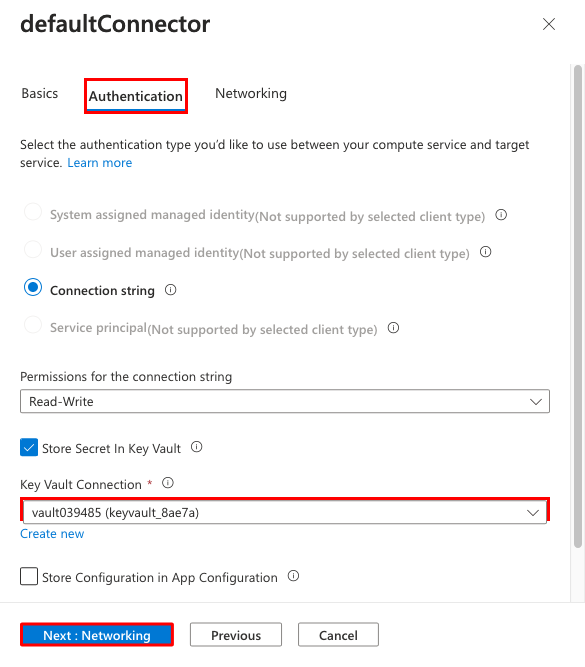This screenshot has height=667, width=585.
Task: Click info icon beside User assigned managed identity
Action: 485,252
